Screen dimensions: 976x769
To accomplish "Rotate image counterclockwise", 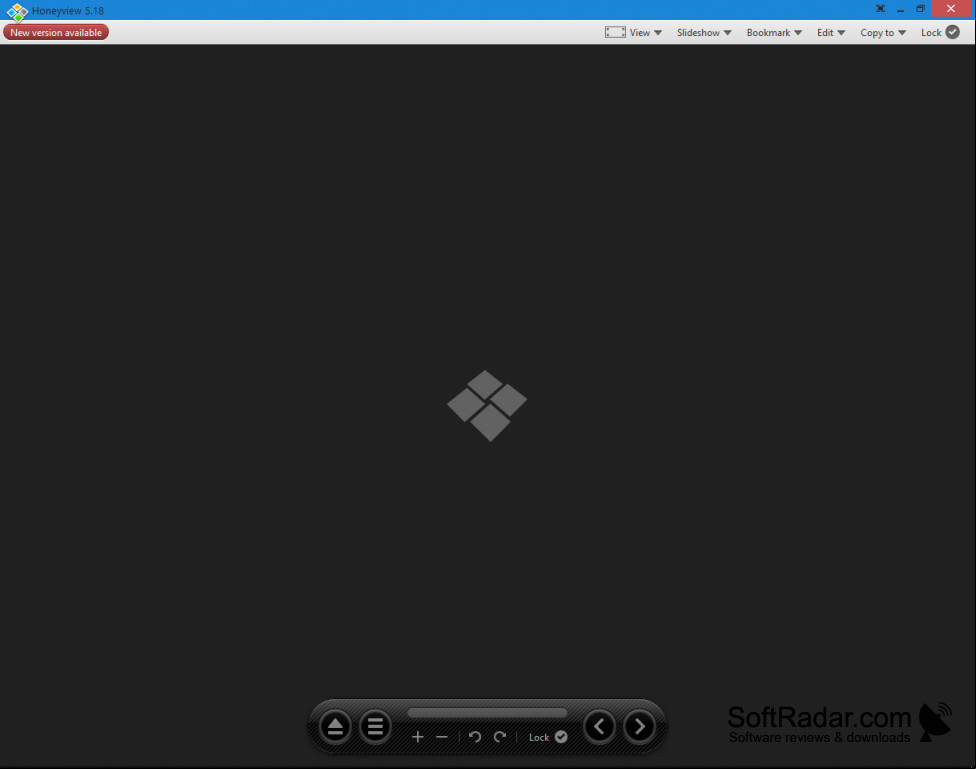I will coord(475,737).
